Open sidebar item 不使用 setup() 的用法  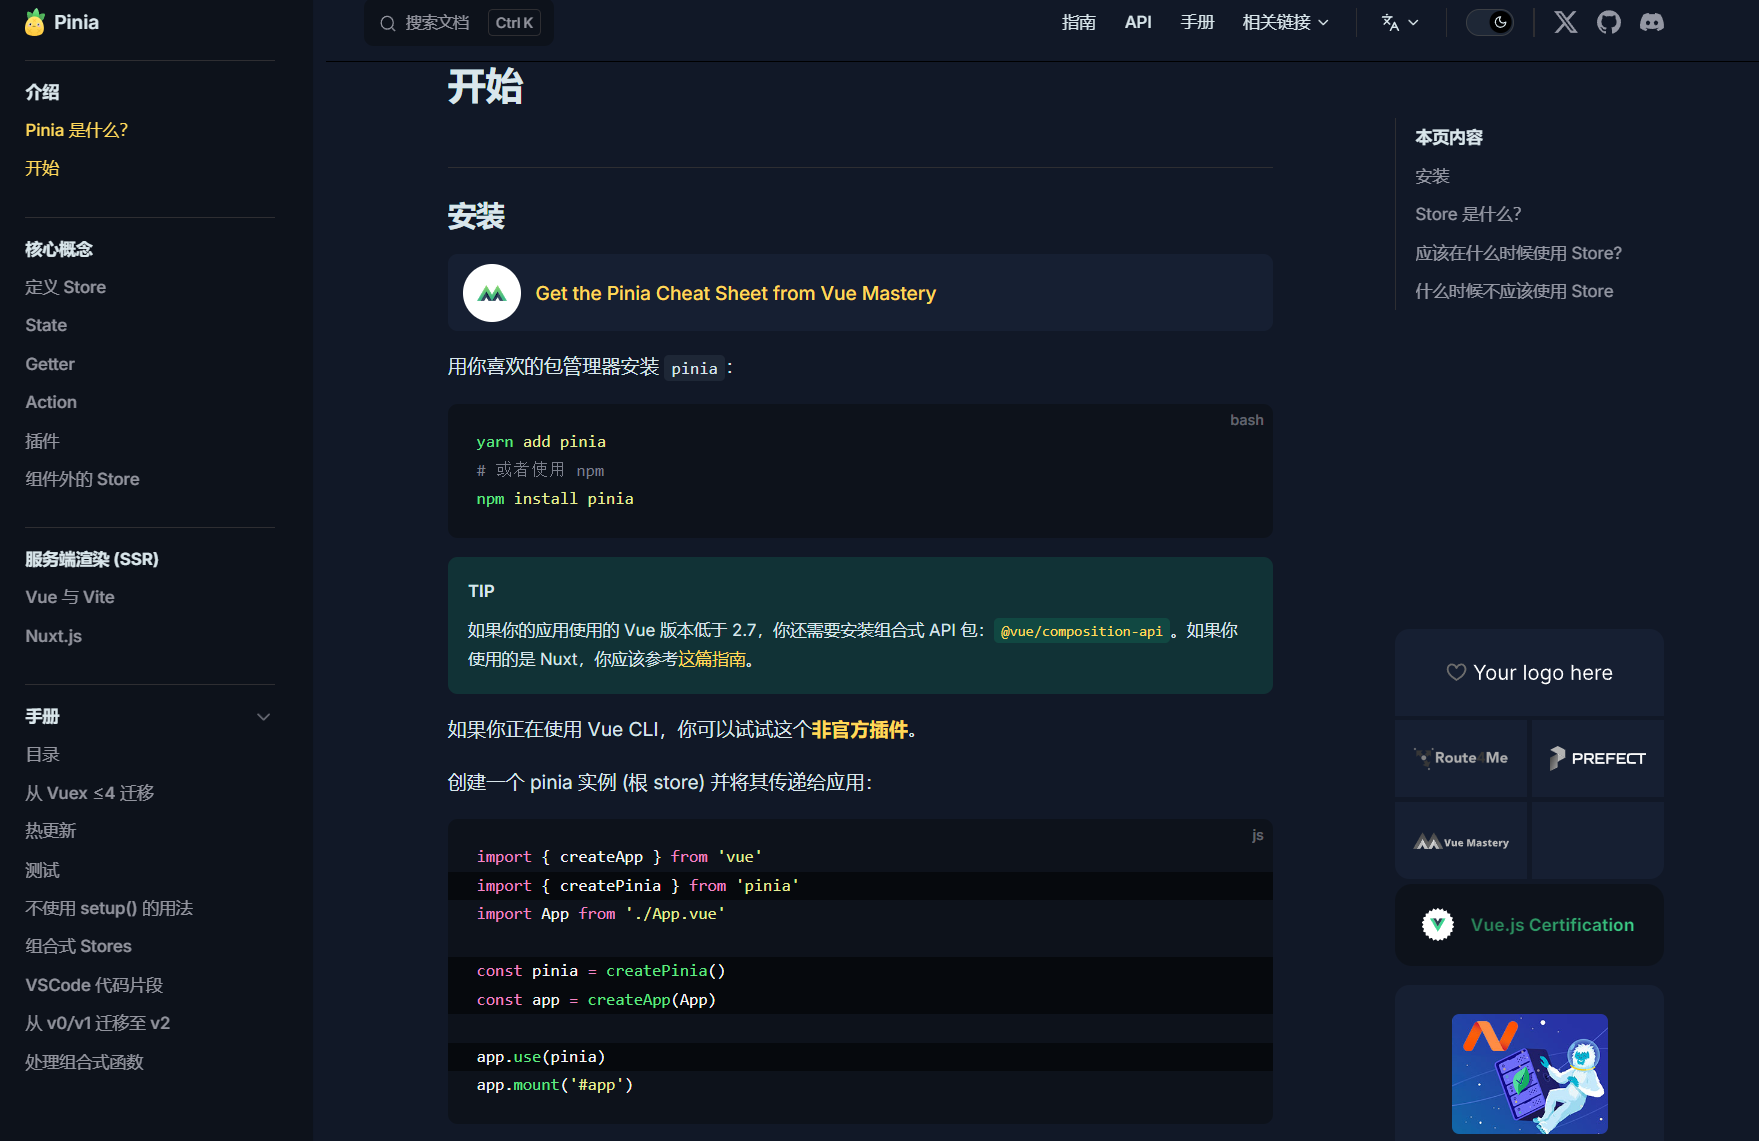tap(109, 908)
